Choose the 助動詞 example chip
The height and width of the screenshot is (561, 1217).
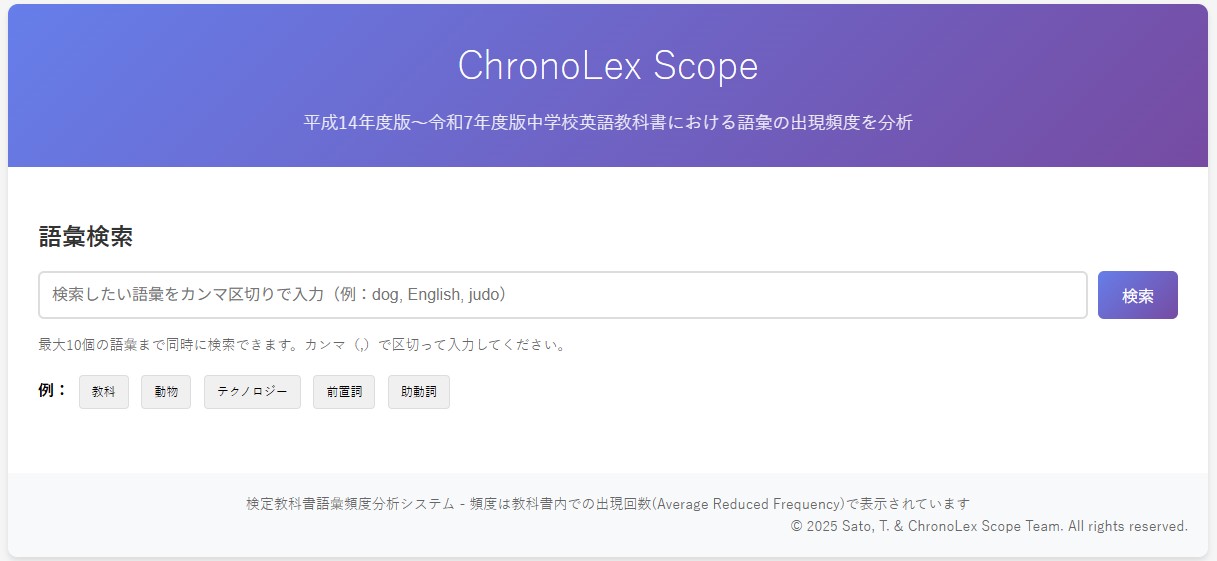(419, 392)
